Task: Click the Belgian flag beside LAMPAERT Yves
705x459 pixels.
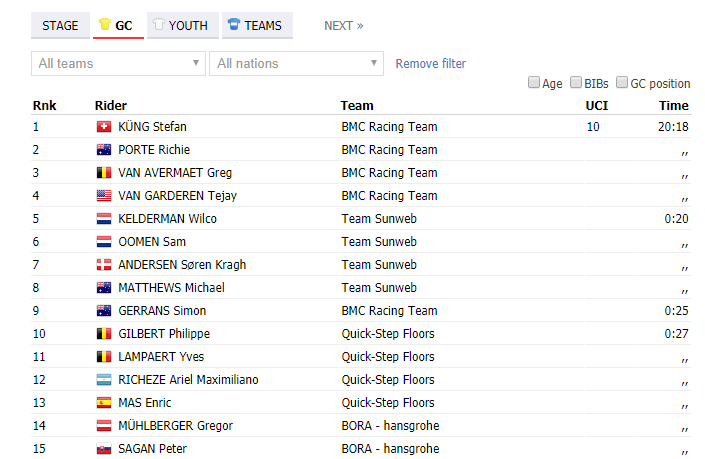Action: point(104,357)
